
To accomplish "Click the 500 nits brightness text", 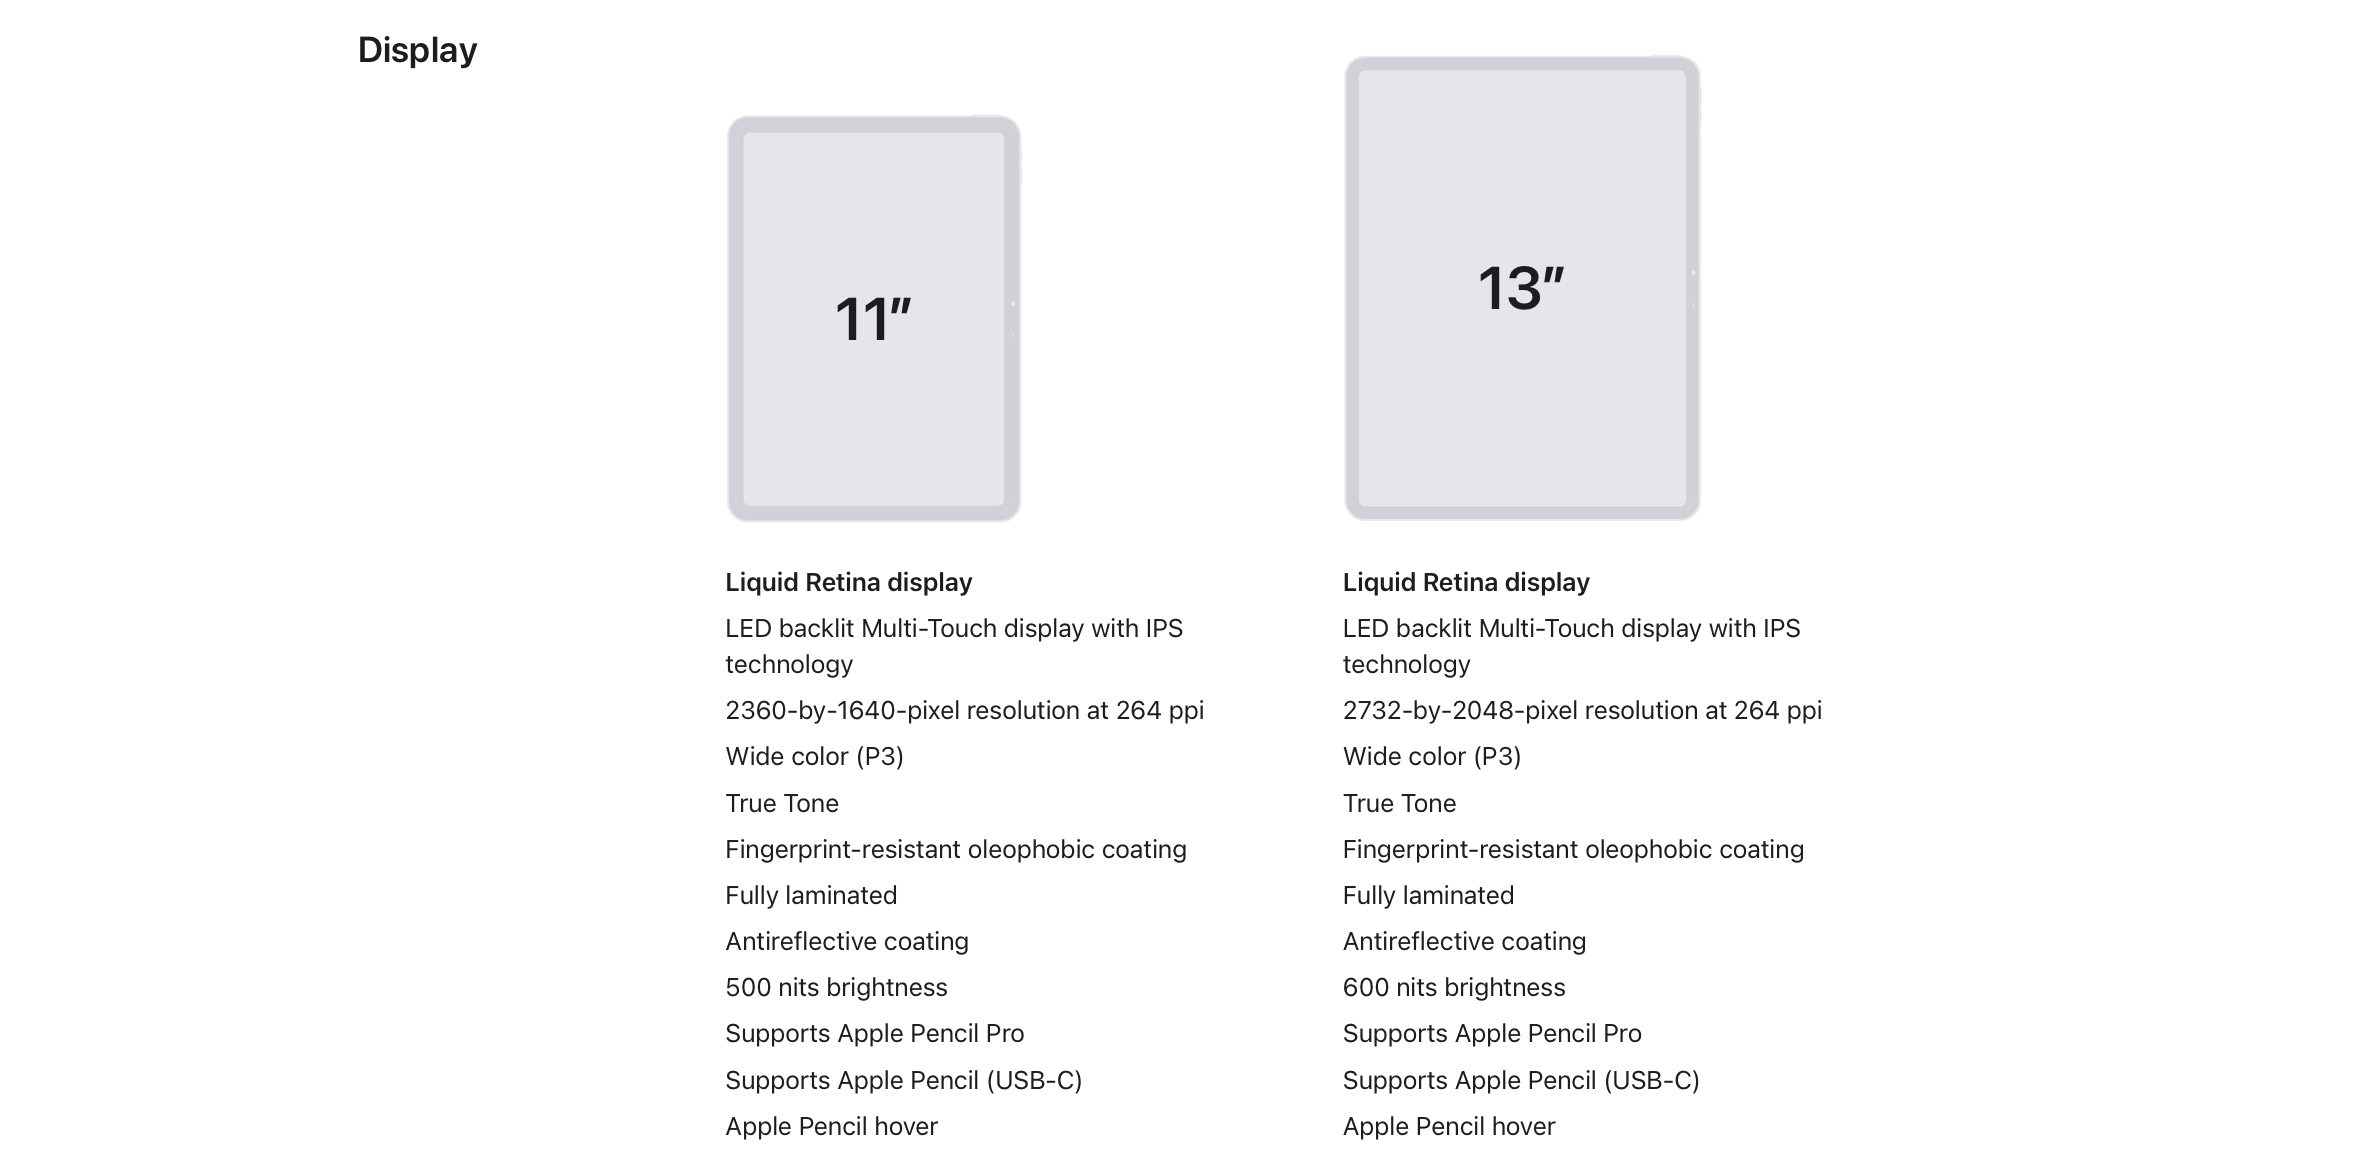I will [x=836, y=987].
